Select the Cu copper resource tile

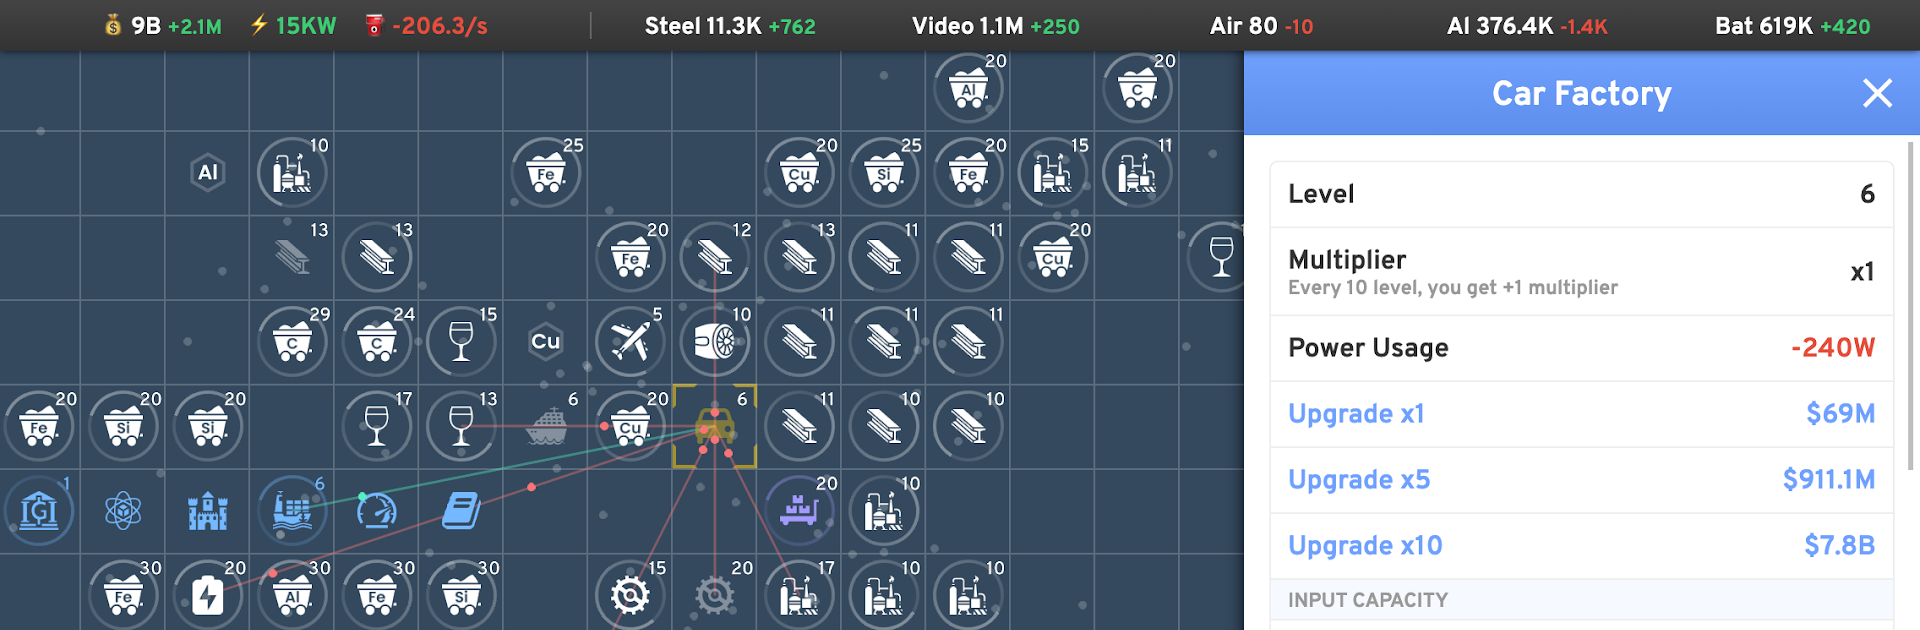point(546,341)
